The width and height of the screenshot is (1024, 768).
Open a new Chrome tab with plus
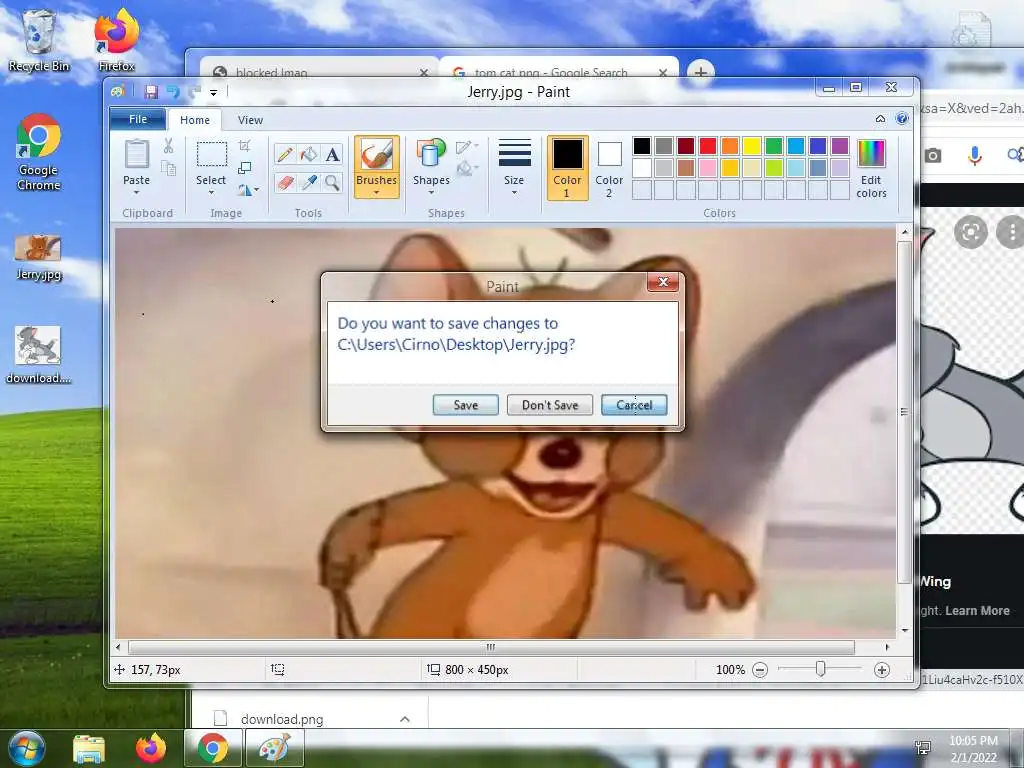click(x=701, y=71)
